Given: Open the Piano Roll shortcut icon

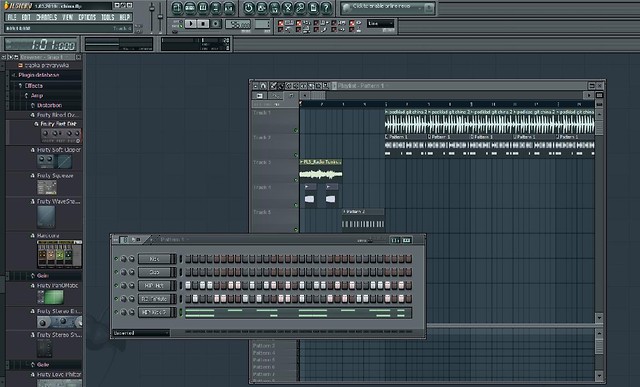Looking at the screenshot, I should tap(203, 8).
